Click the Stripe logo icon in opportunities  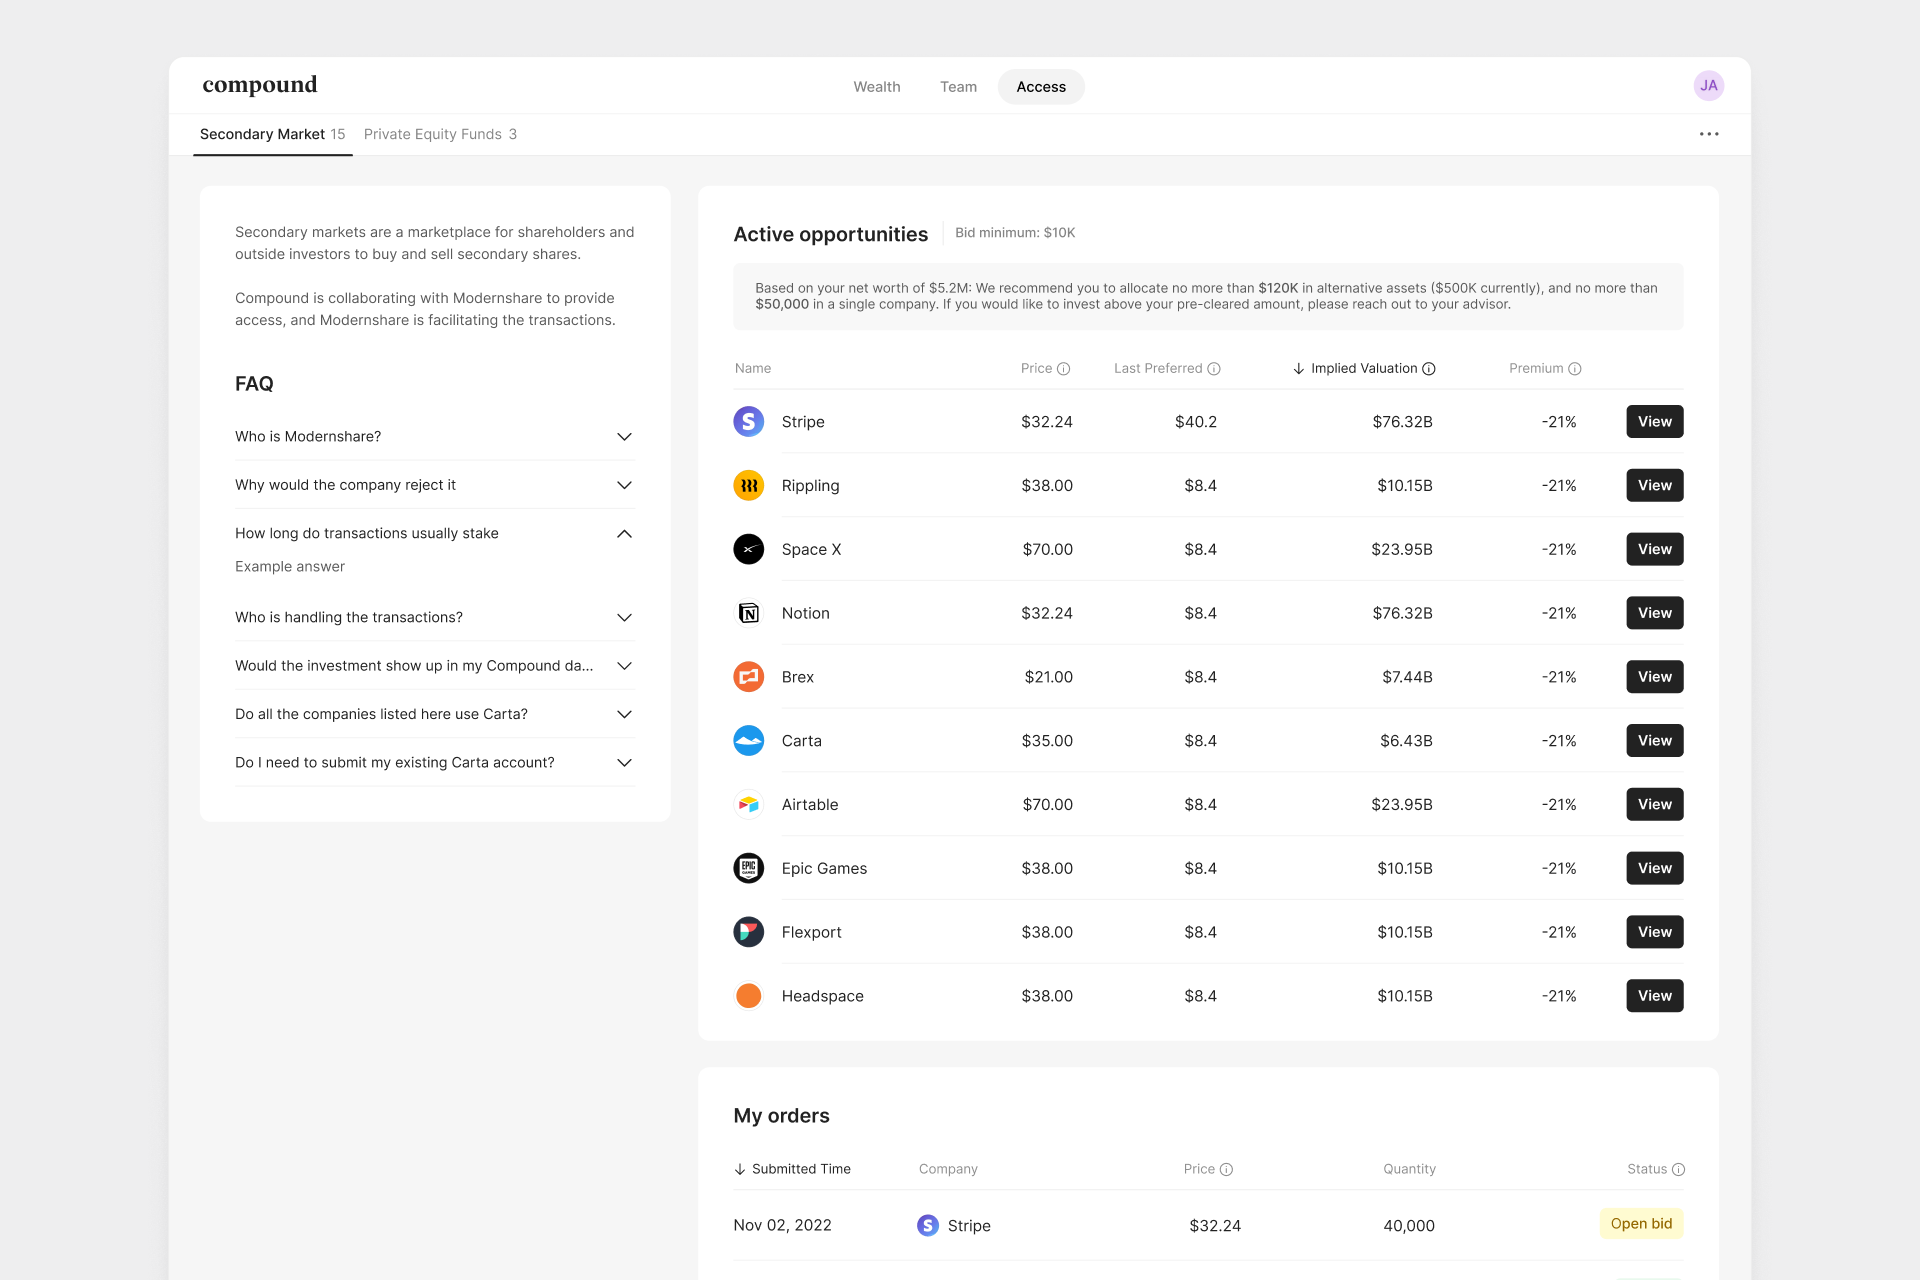click(x=748, y=422)
